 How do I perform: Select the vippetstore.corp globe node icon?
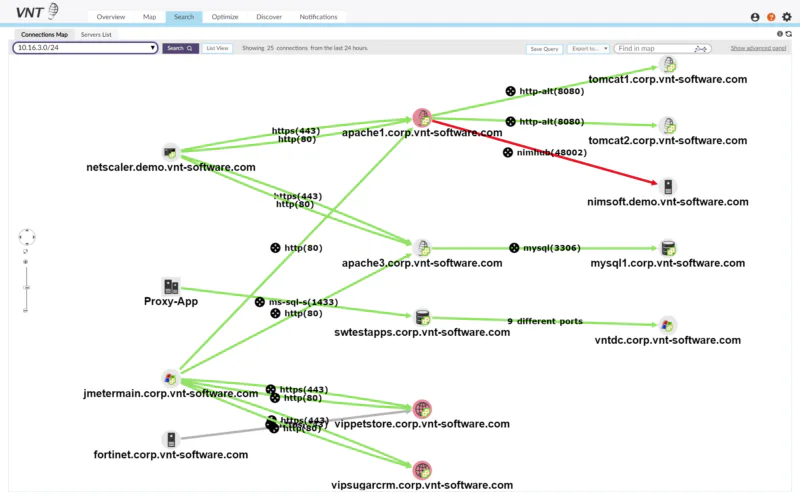point(422,409)
